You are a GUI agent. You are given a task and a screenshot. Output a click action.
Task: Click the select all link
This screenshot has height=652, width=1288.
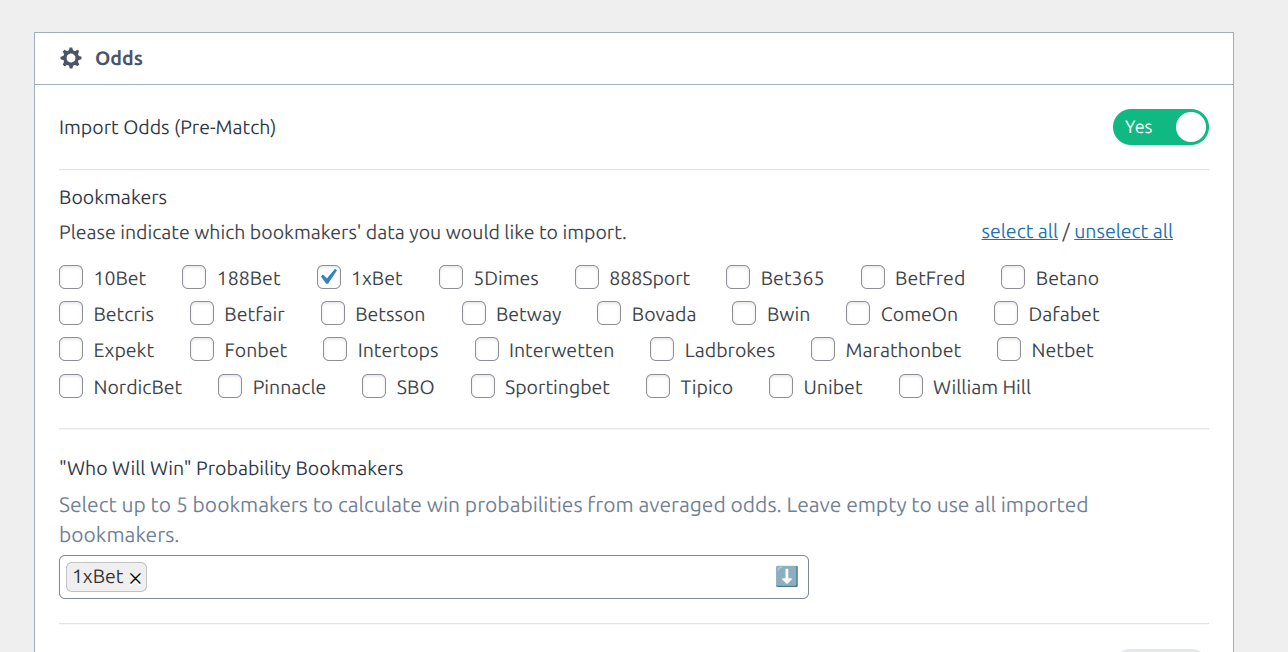1019,231
